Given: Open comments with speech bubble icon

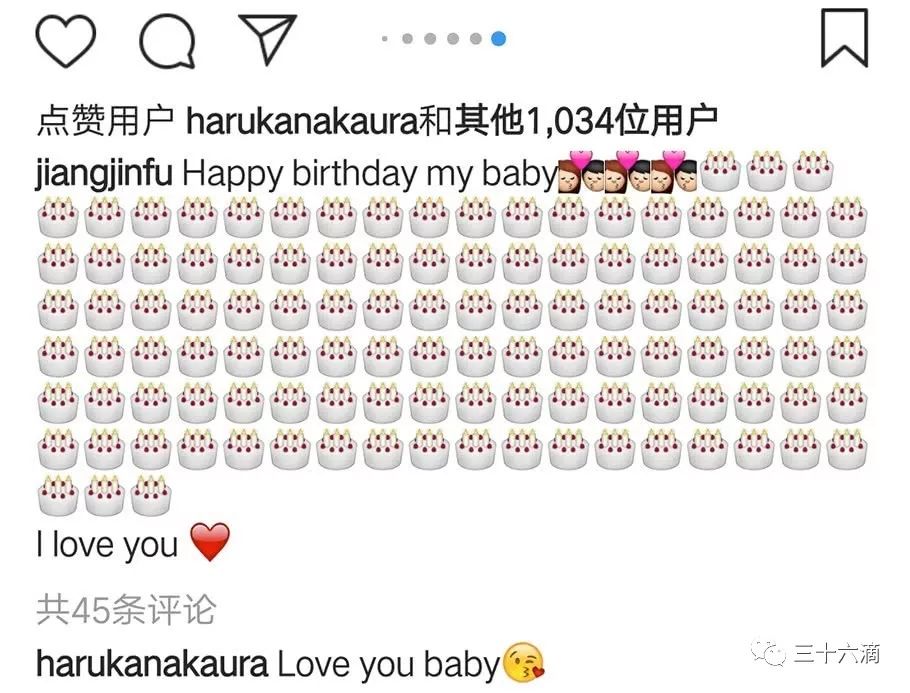Looking at the screenshot, I should [x=167, y=41].
